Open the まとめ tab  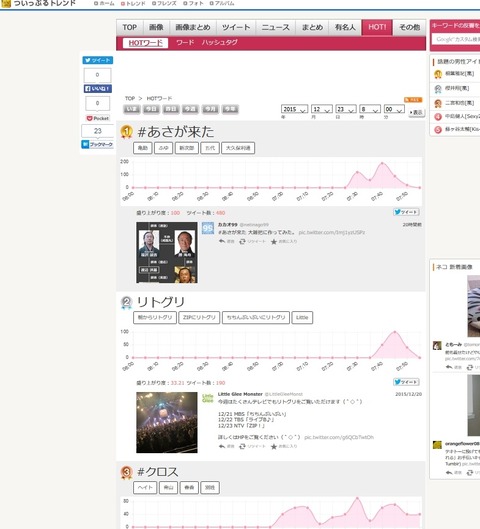click(312, 27)
